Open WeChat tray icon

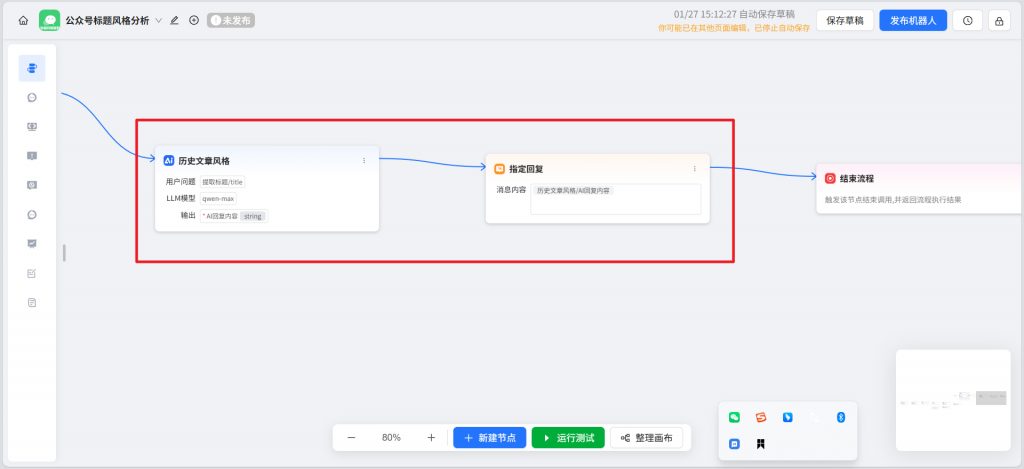click(x=734, y=417)
